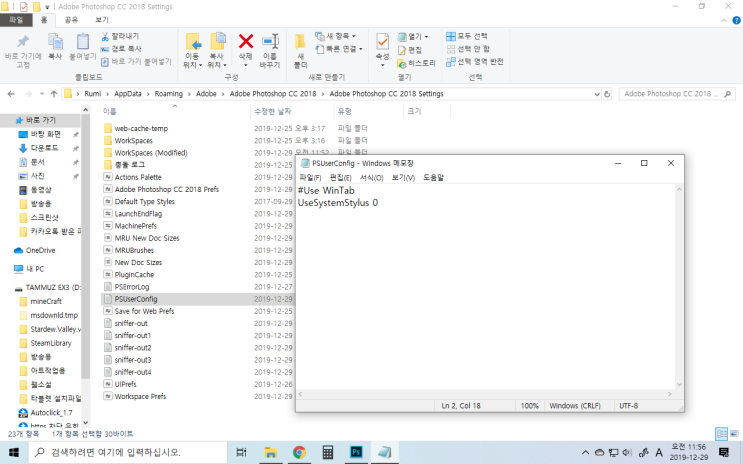743x464 pixels.
Task: Show hidden system tray icons
Action: [585, 453]
